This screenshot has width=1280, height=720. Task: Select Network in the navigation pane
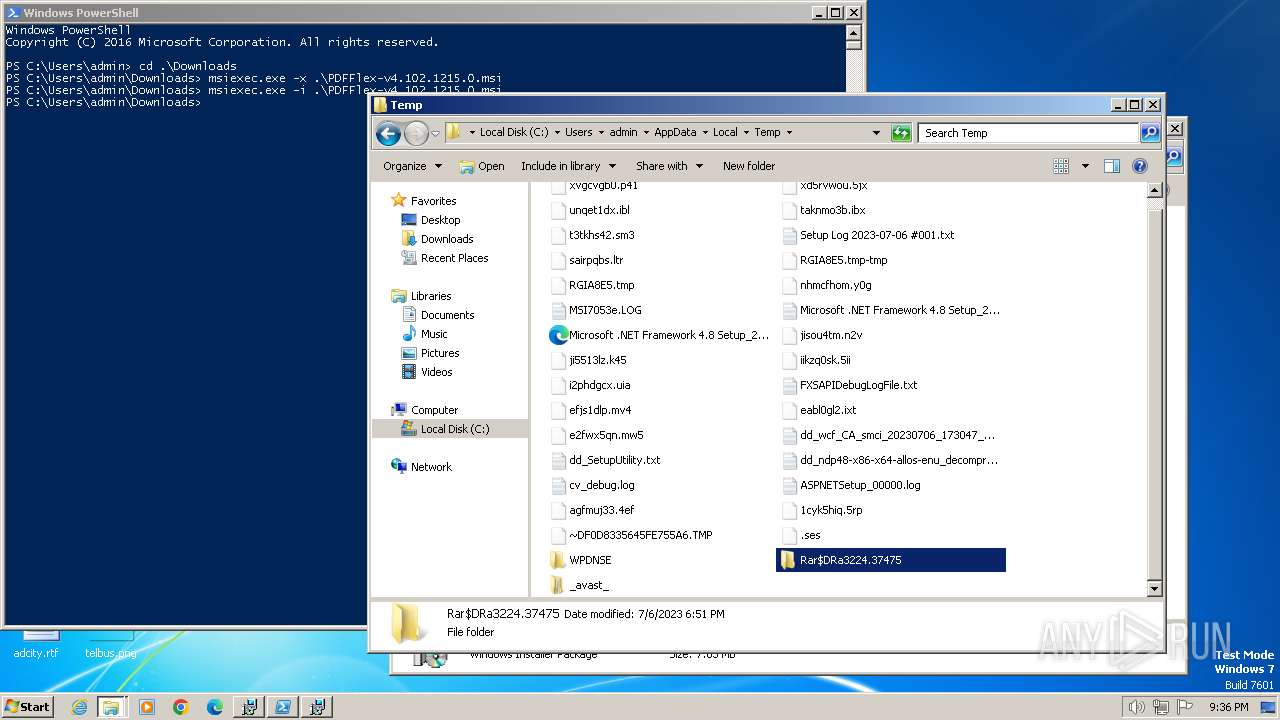coord(431,466)
